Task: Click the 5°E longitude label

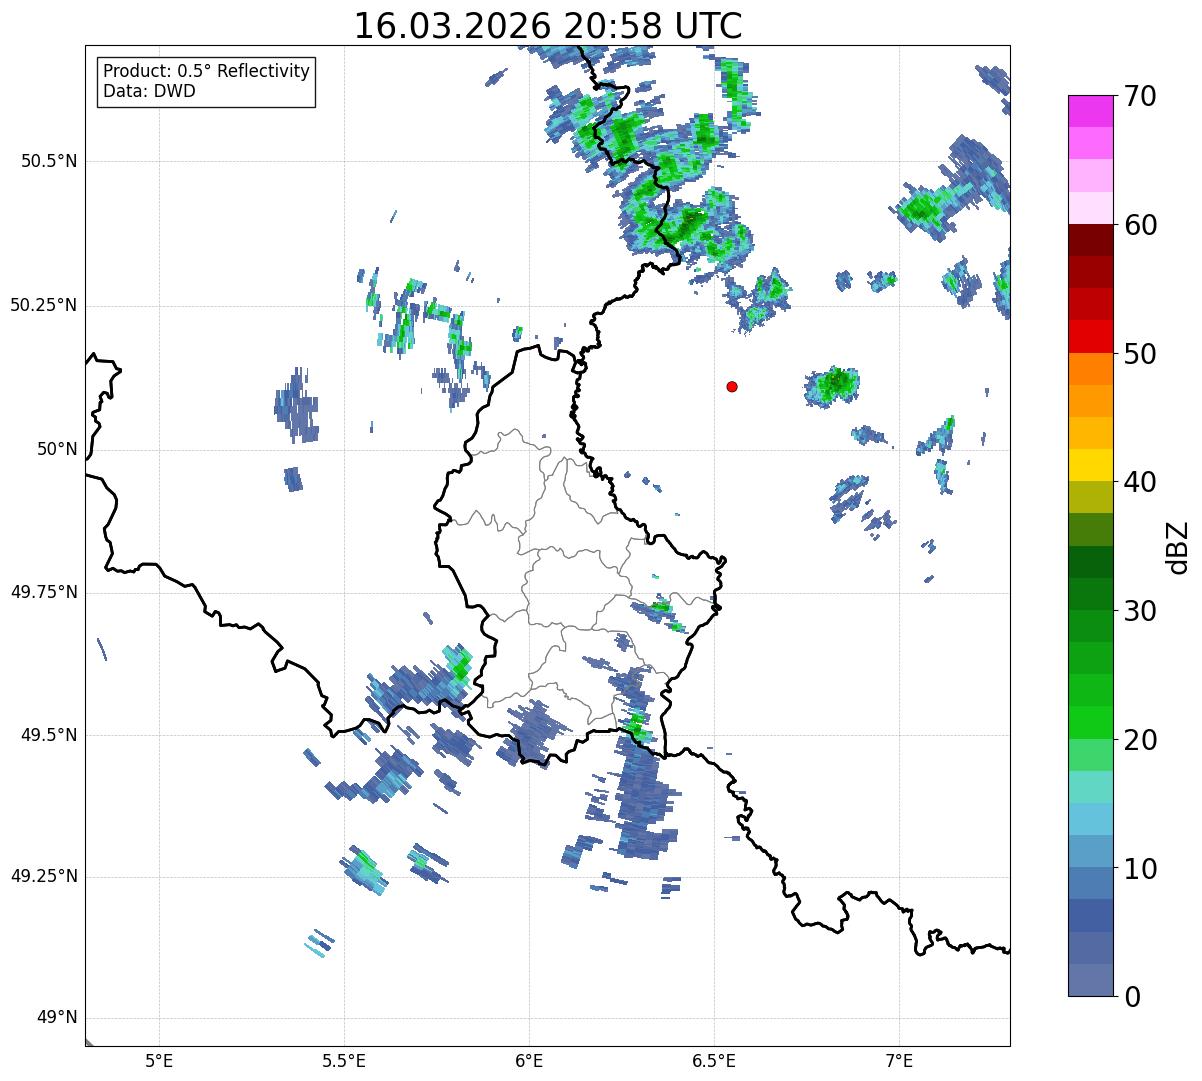Action: coord(159,1060)
